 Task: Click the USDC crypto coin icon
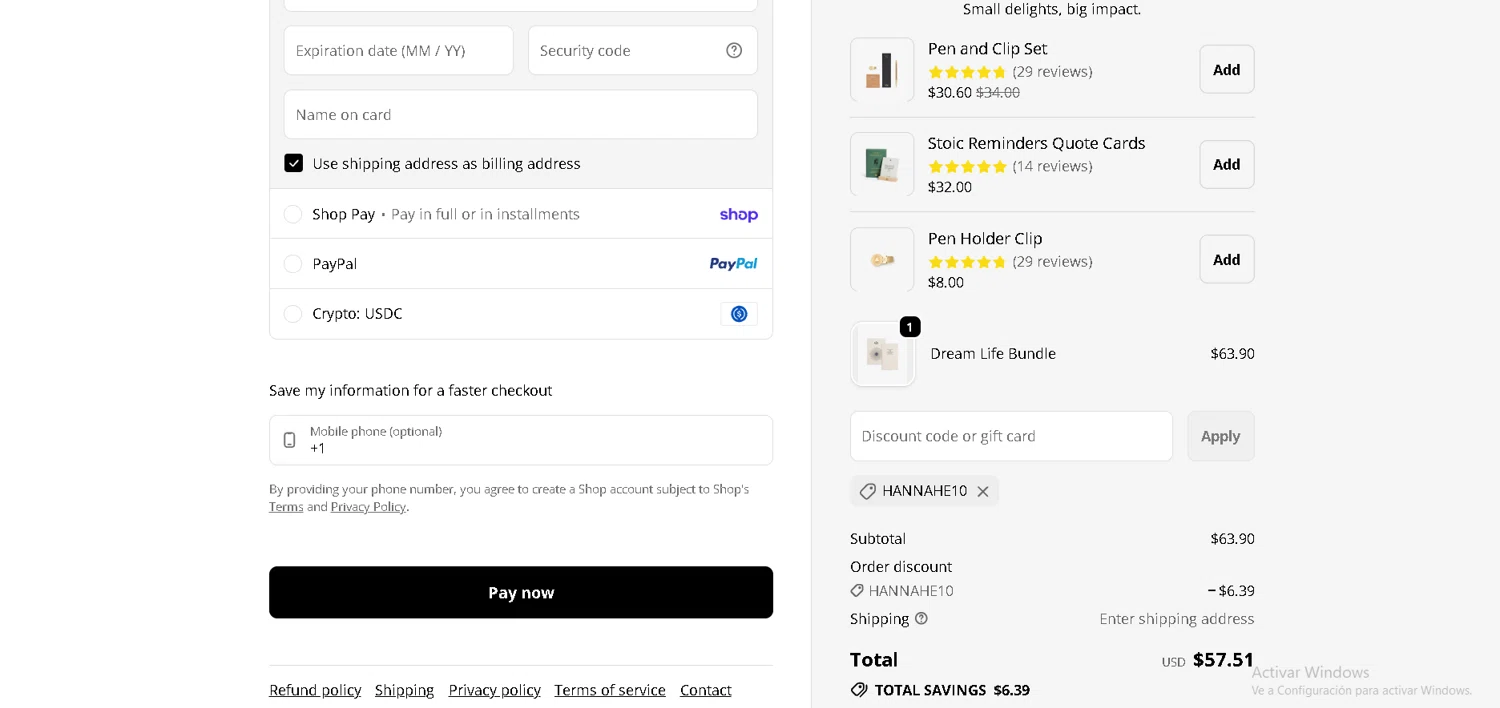pyautogui.click(x=739, y=314)
